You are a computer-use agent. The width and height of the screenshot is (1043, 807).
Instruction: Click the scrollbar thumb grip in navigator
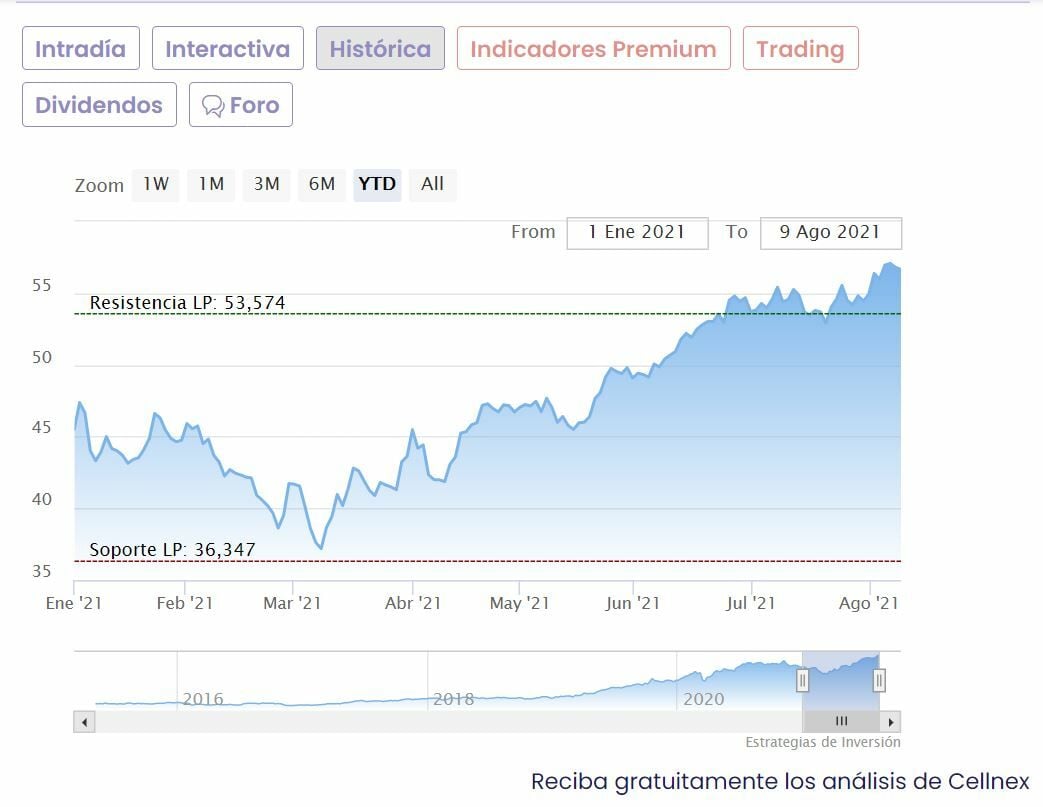click(x=841, y=722)
